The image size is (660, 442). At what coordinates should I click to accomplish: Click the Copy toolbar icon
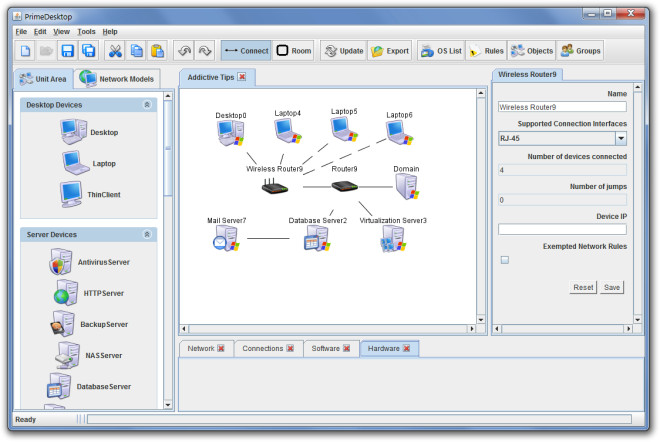(x=136, y=51)
